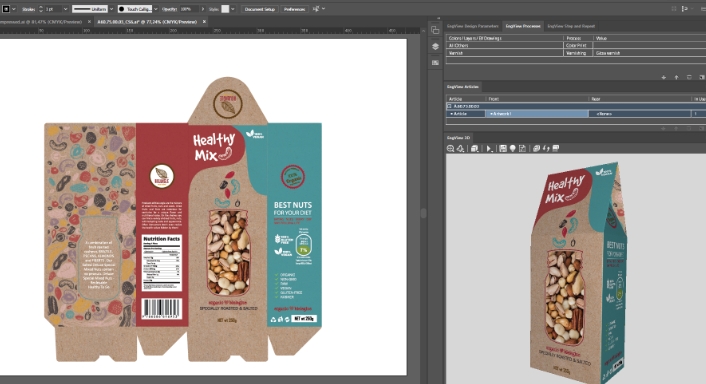Open the stroke color dropdown arrow
This screenshot has width=706, height=384.
14,9
